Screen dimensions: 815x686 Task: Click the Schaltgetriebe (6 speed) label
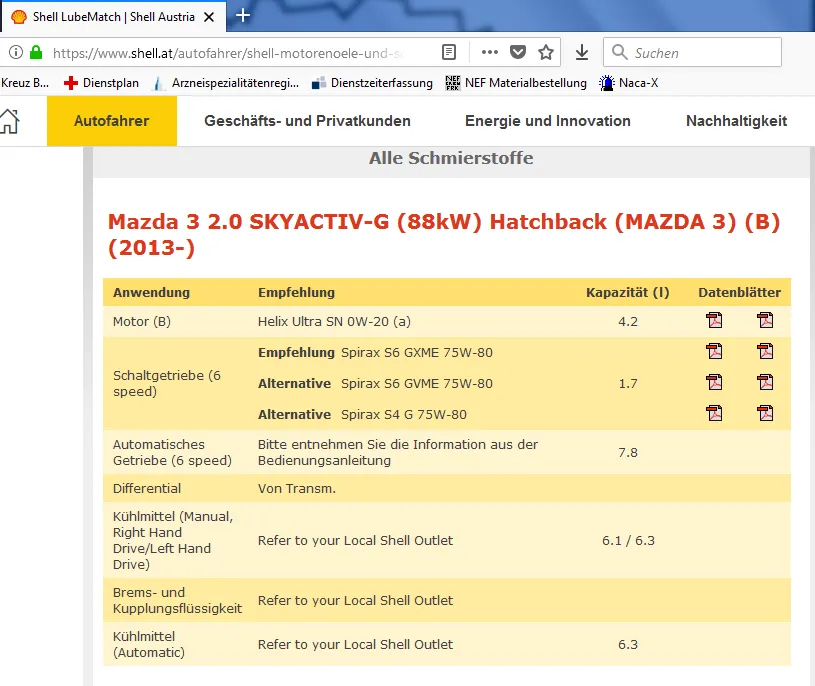point(167,384)
